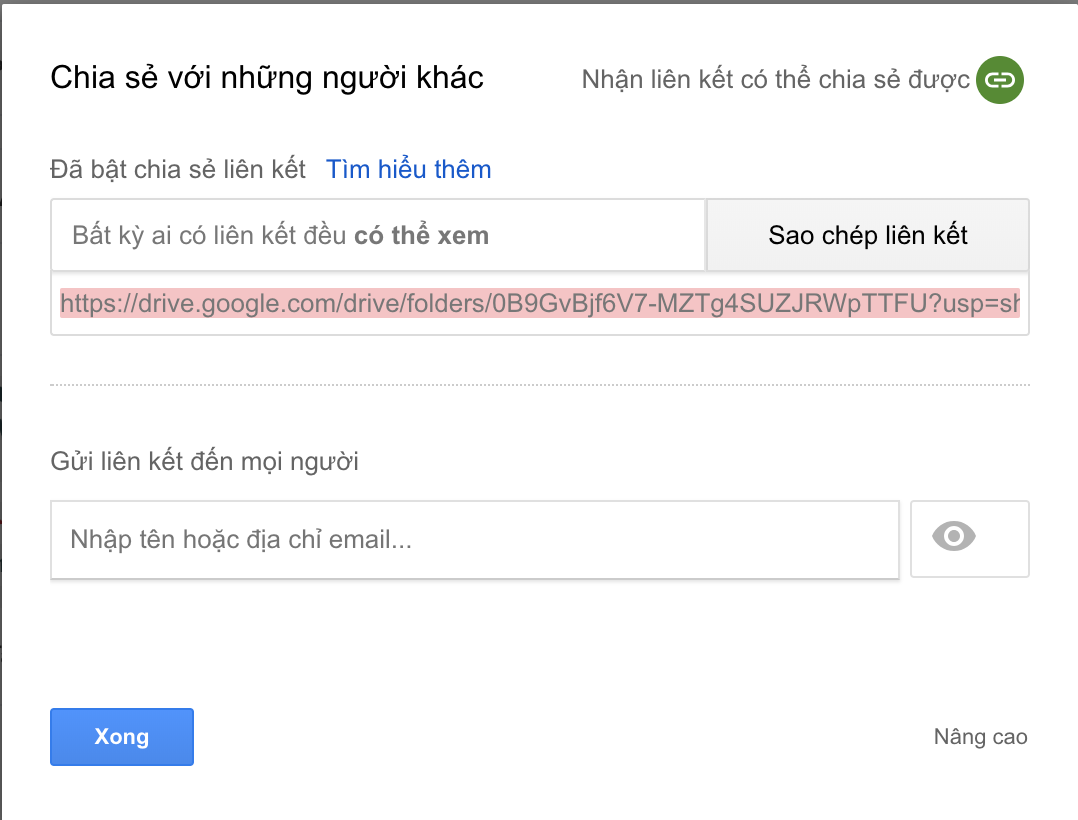Click the highlighted Drive folder URL field
The image size is (1078, 820).
540,304
